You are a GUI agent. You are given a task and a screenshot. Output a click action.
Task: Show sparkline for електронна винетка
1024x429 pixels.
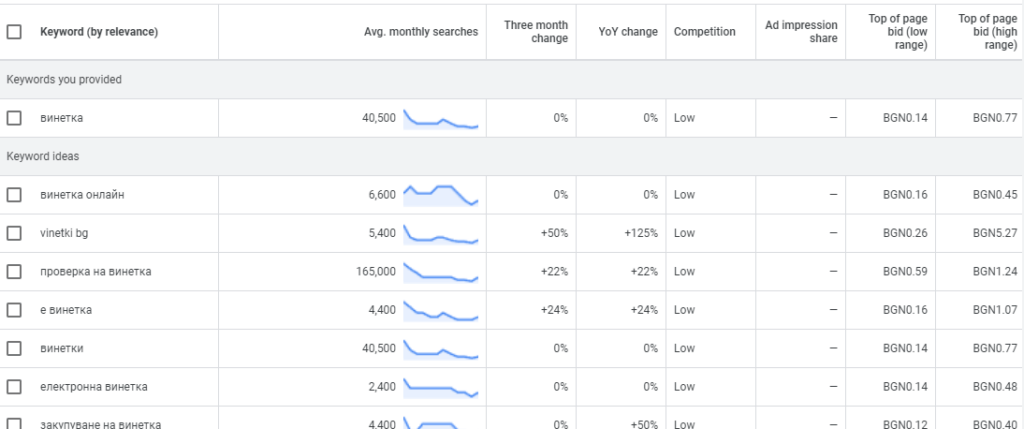tap(441, 386)
